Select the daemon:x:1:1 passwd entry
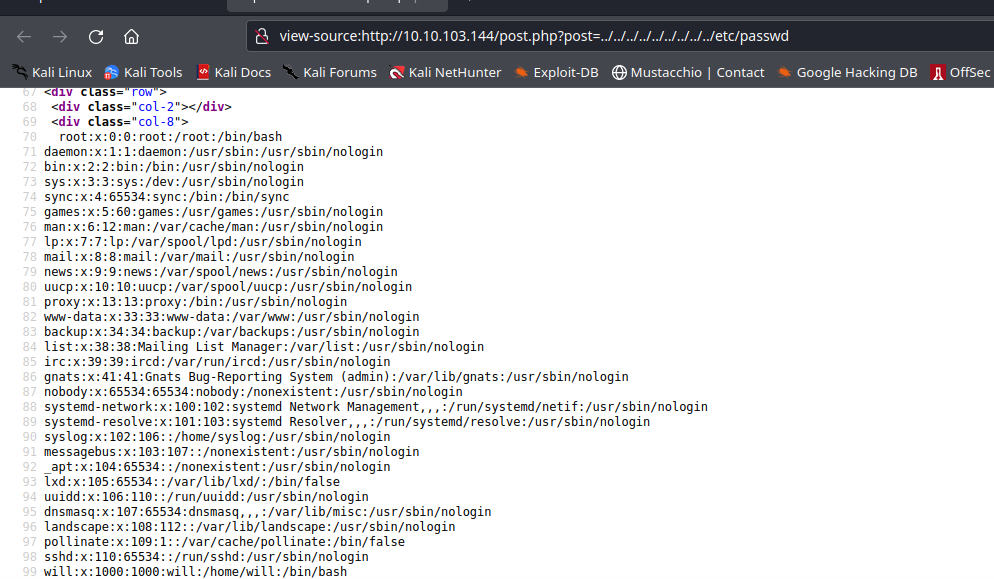The width and height of the screenshot is (994, 579). coord(214,152)
